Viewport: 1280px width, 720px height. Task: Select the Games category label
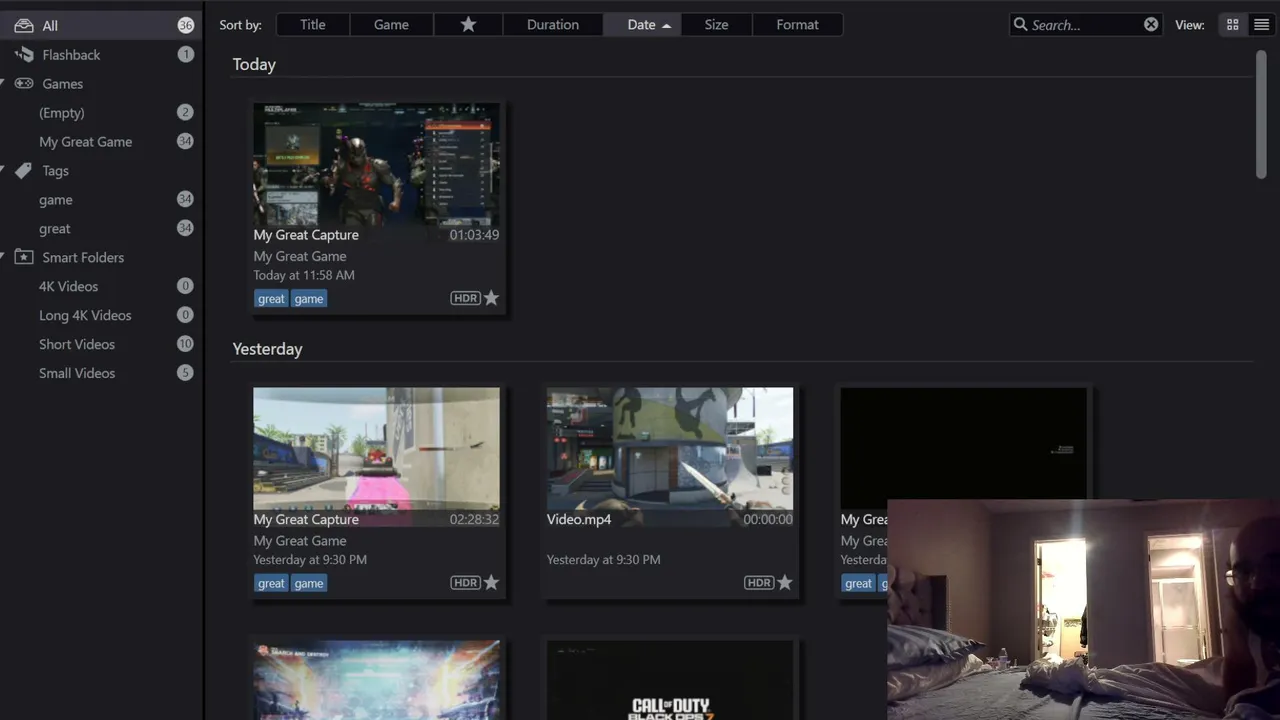pyautogui.click(x=62, y=84)
